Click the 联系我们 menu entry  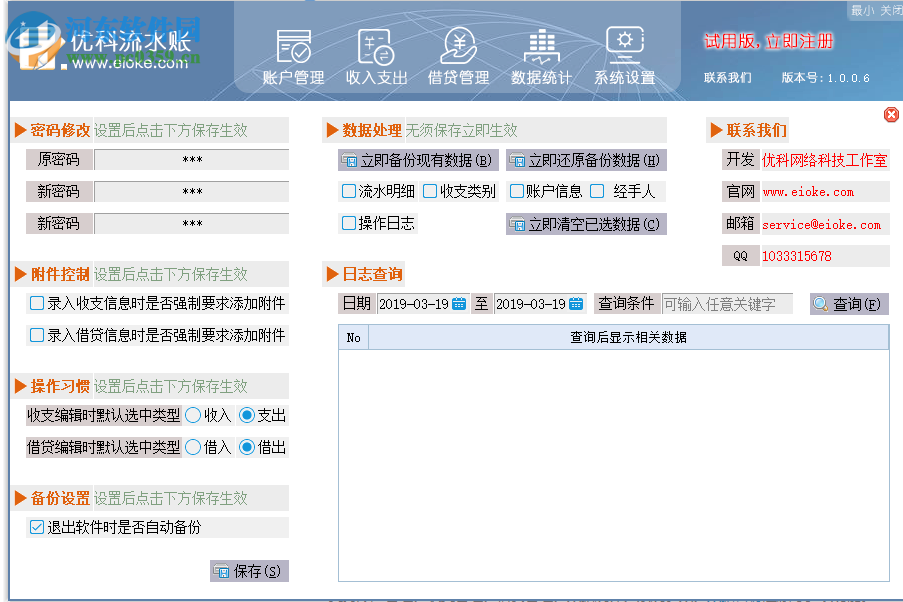click(727, 78)
